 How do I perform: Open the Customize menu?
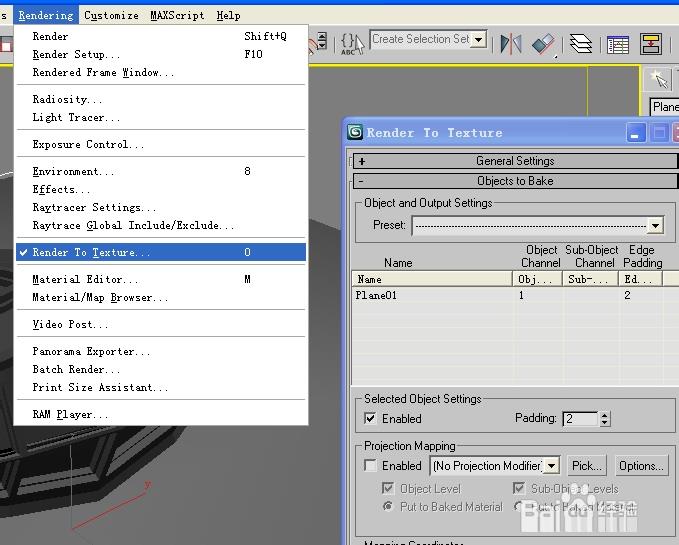click(x=111, y=16)
